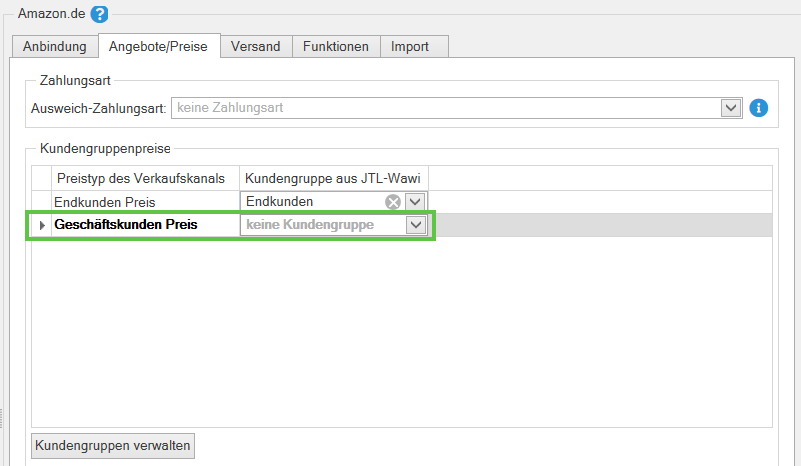The image size is (801, 466).
Task: Go to the Funktionen tab
Action: tap(336, 46)
